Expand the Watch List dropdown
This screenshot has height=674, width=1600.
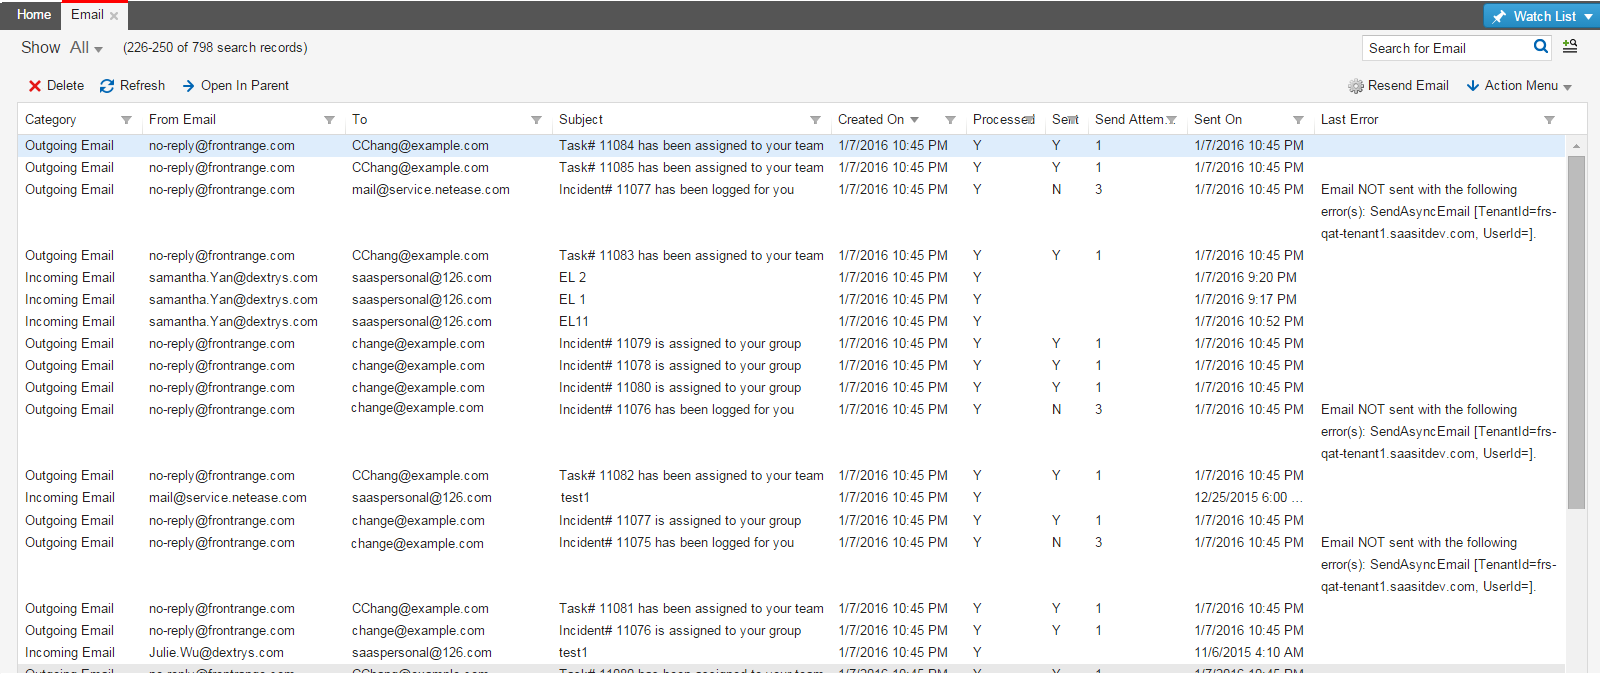(1588, 16)
